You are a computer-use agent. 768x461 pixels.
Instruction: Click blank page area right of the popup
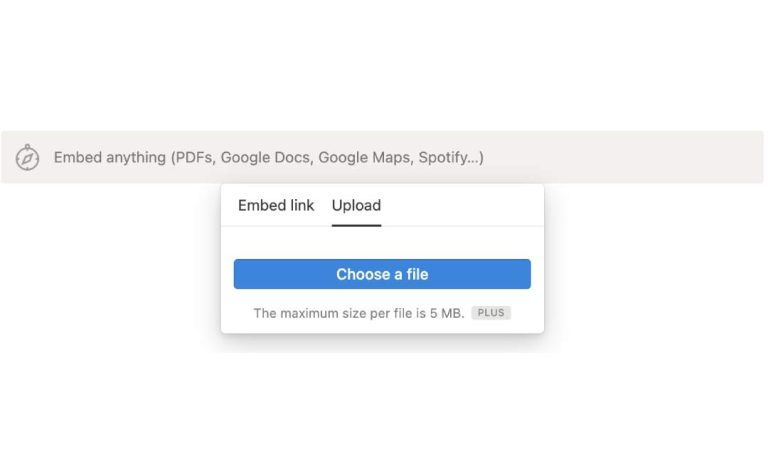[650, 270]
